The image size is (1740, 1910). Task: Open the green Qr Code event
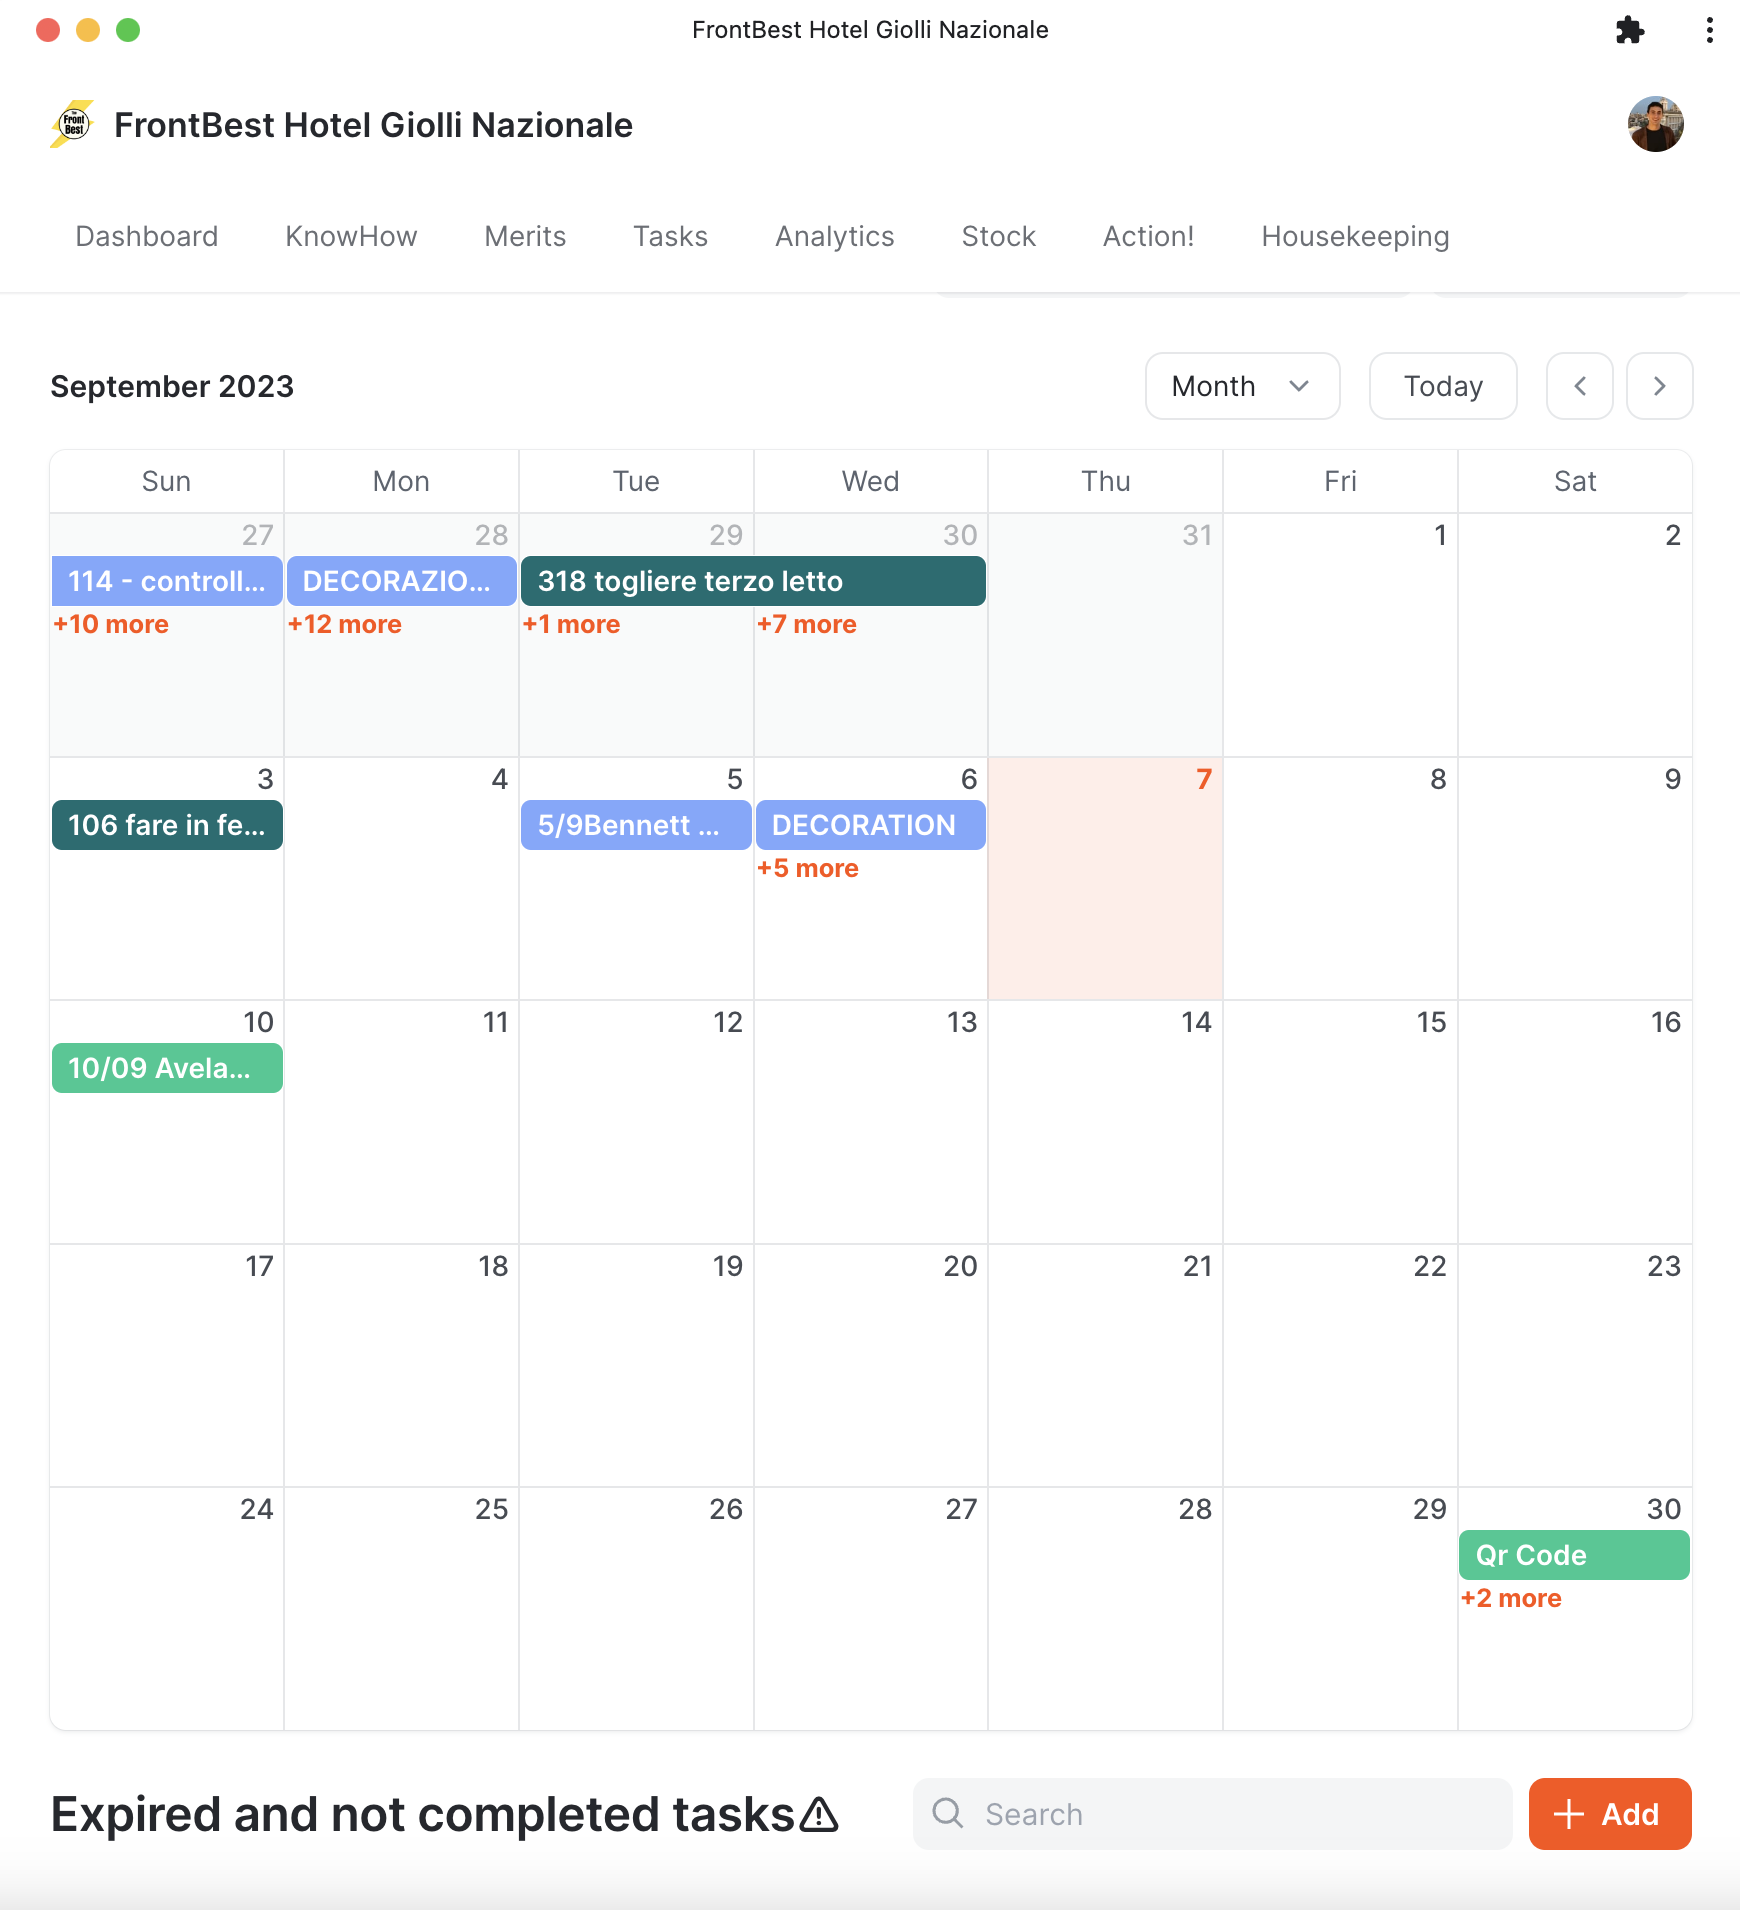click(x=1574, y=1555)
